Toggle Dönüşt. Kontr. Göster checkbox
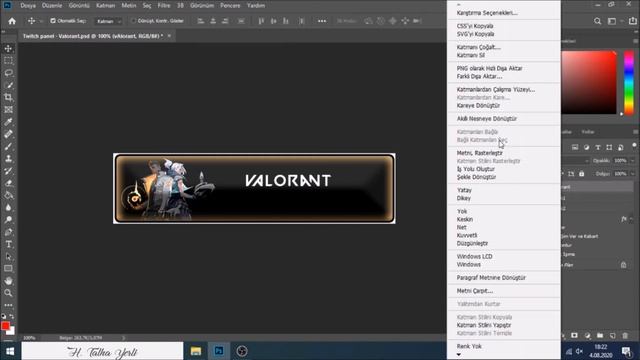 pos(133,20)
